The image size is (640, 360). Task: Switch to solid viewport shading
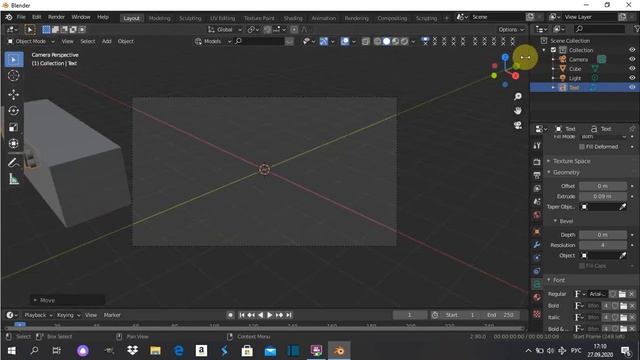pos(386,41)
